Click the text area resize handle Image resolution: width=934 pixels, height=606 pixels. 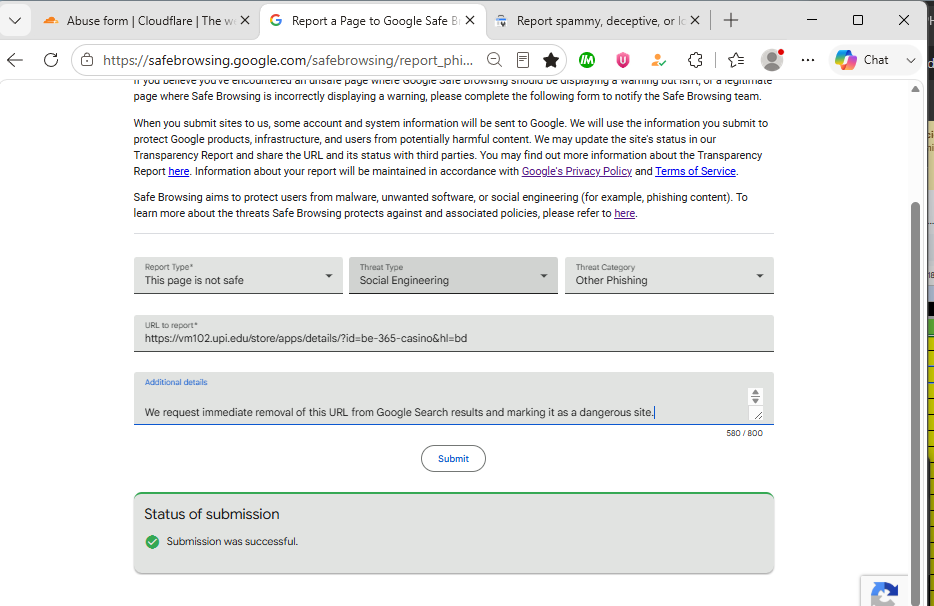tap(757, 414)
